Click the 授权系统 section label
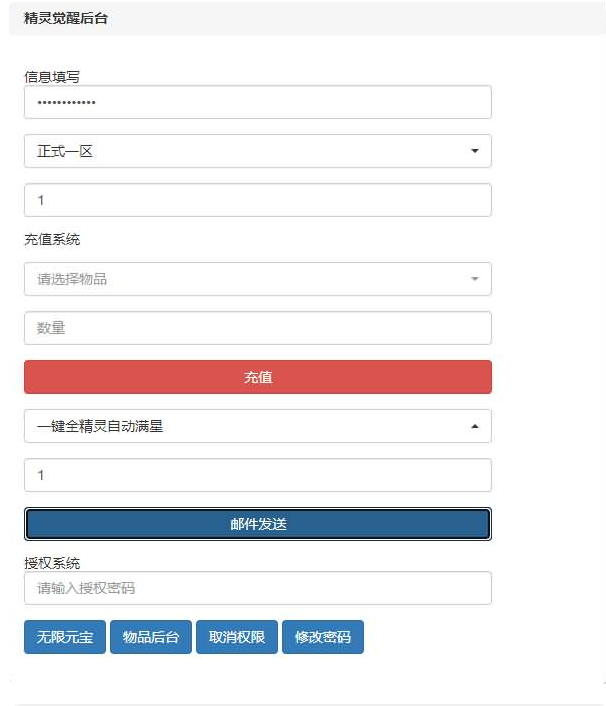The width and height of the screenshot is (606, 706). pos(52,563)
